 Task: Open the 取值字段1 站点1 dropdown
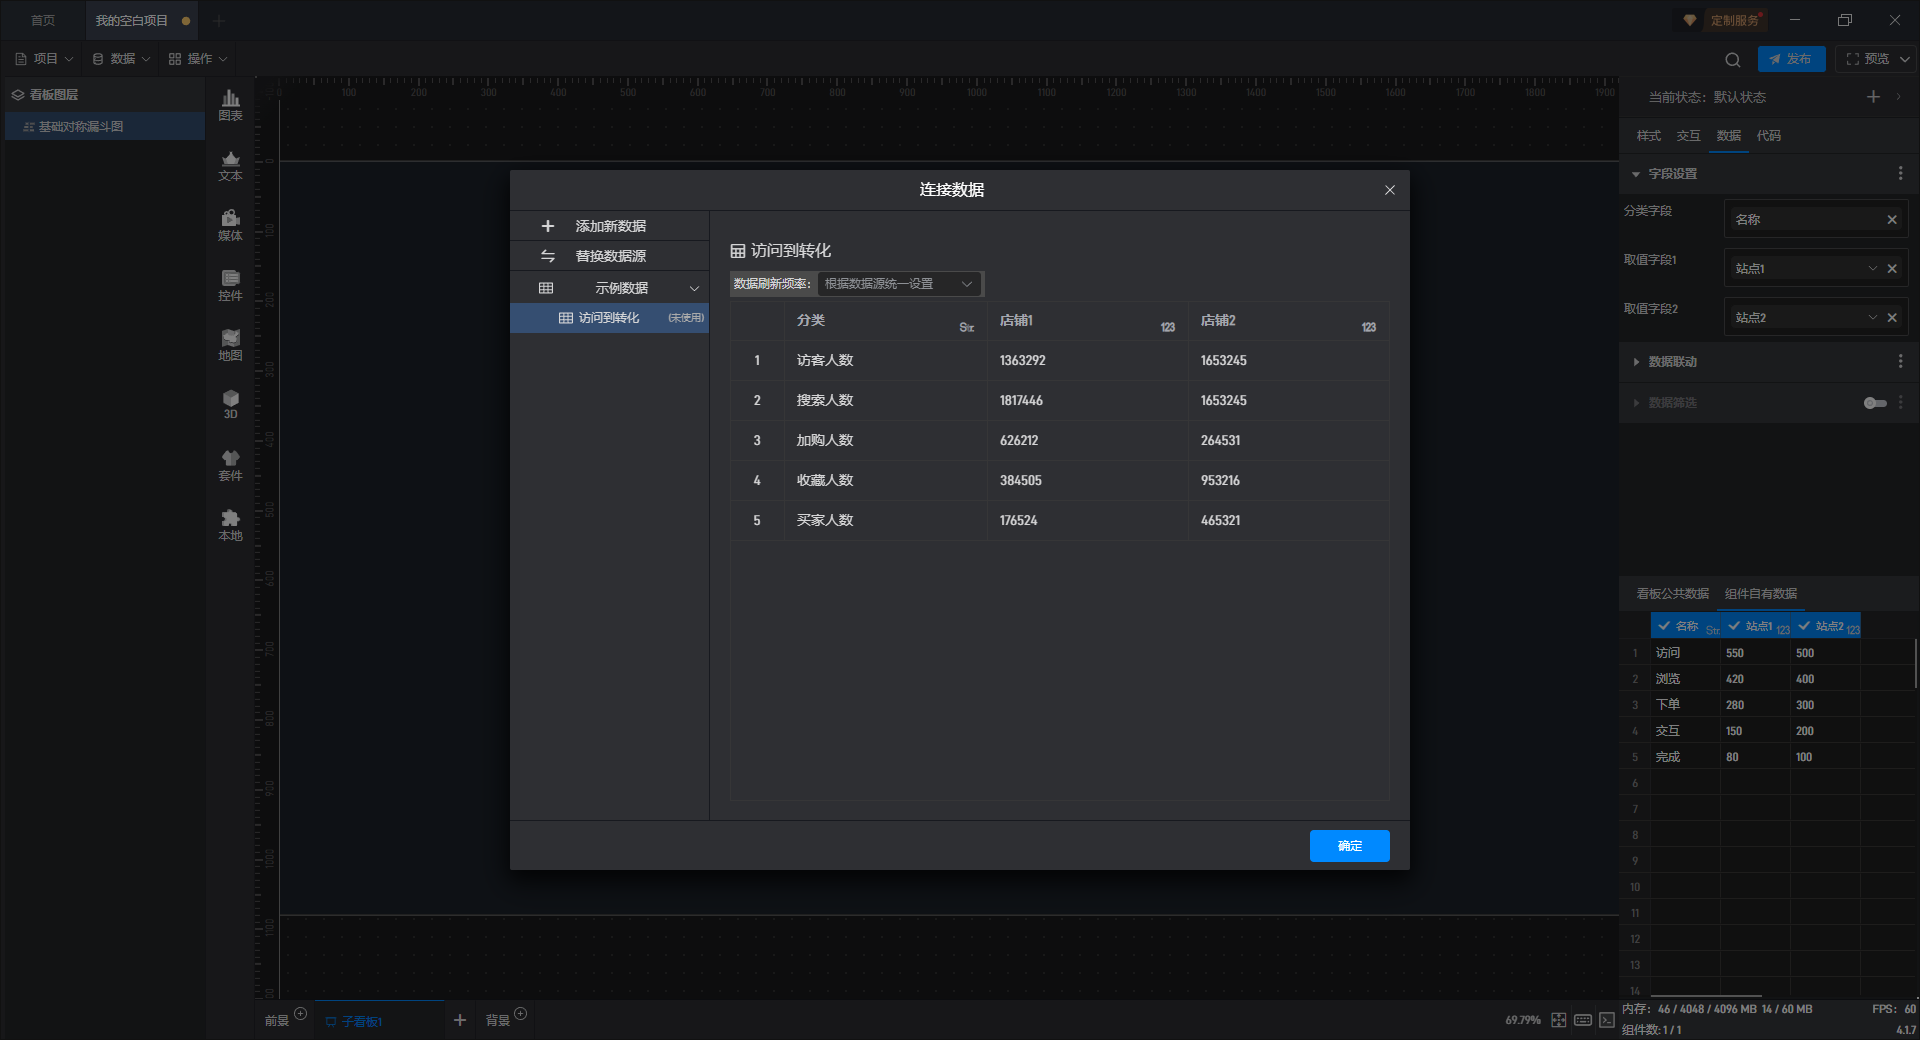point(1872,268)
